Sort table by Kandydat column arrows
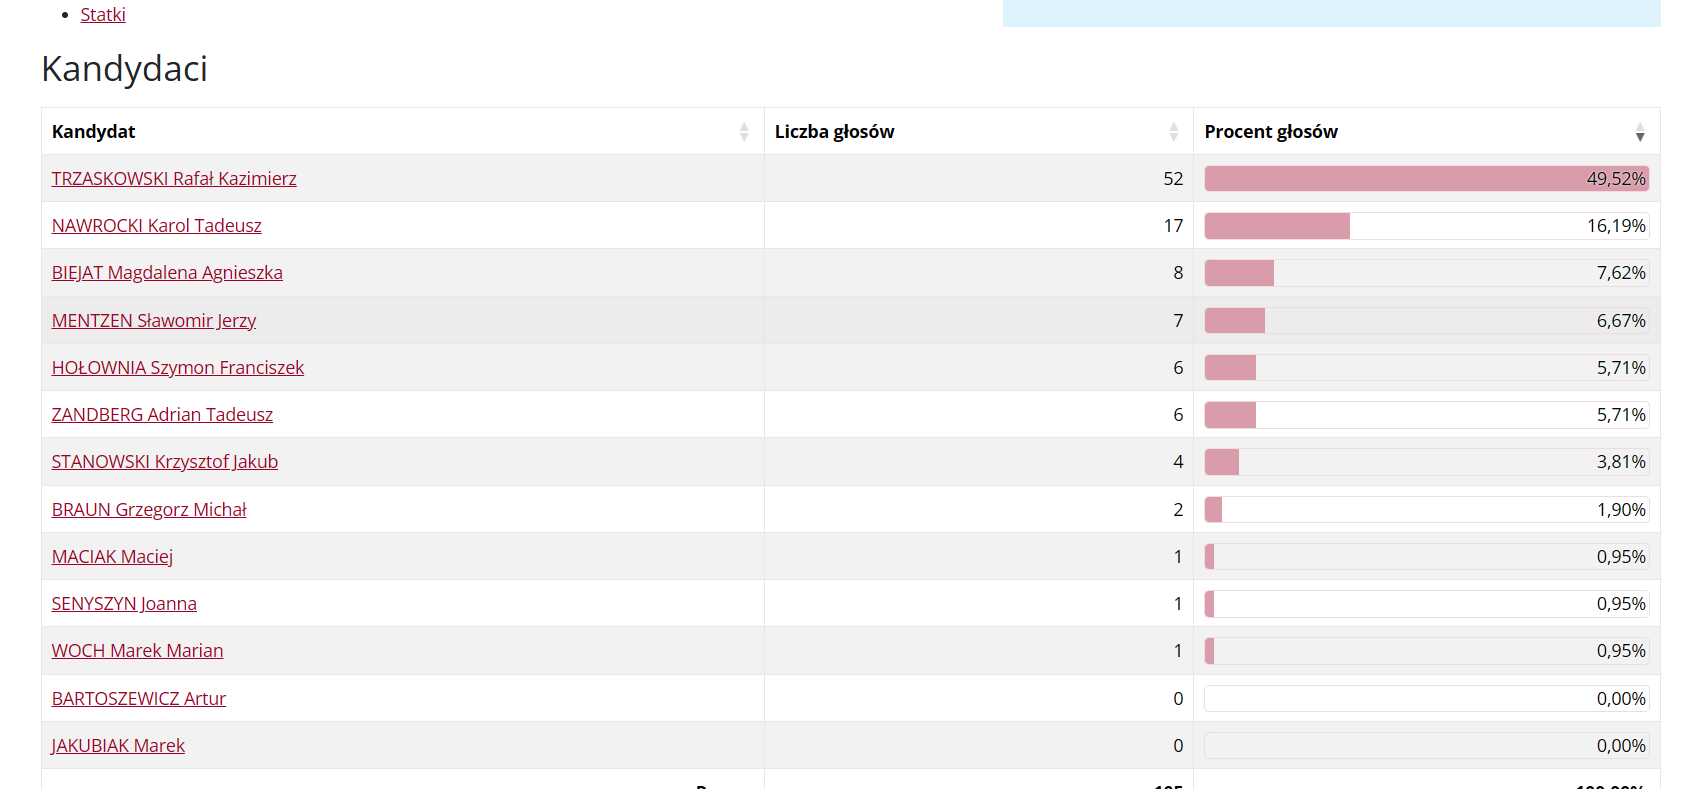 [744, 132]
